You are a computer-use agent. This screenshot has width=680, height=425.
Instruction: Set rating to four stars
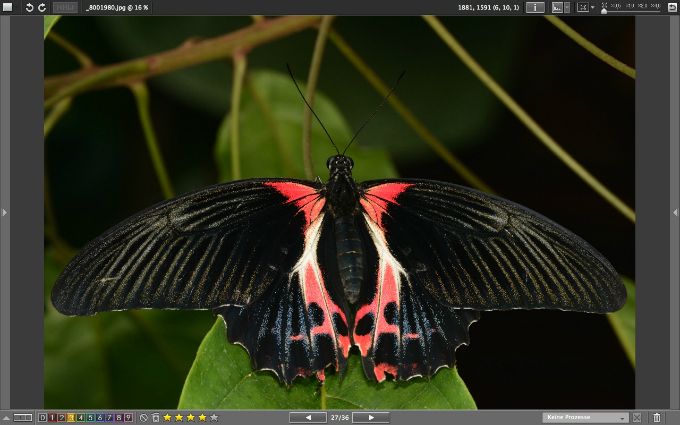203,418
